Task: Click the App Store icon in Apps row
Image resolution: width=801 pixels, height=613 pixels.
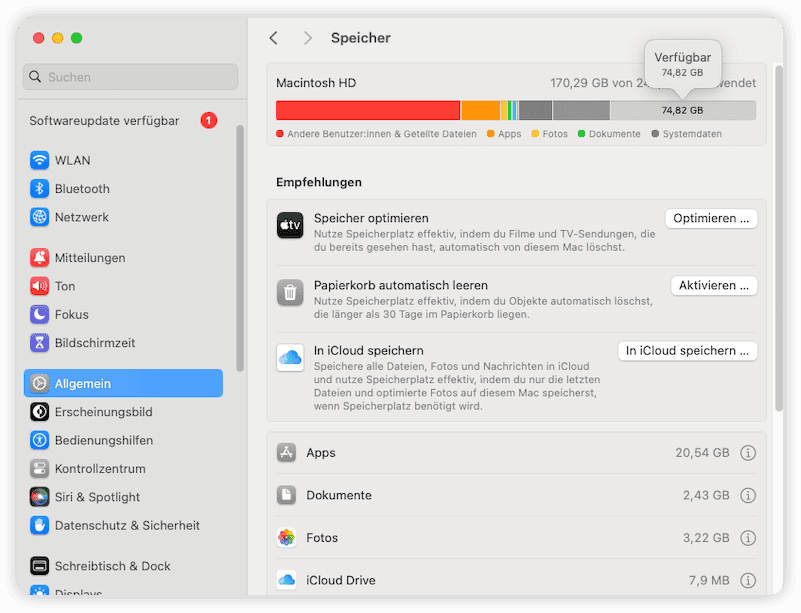Action: tap(286, 453)
